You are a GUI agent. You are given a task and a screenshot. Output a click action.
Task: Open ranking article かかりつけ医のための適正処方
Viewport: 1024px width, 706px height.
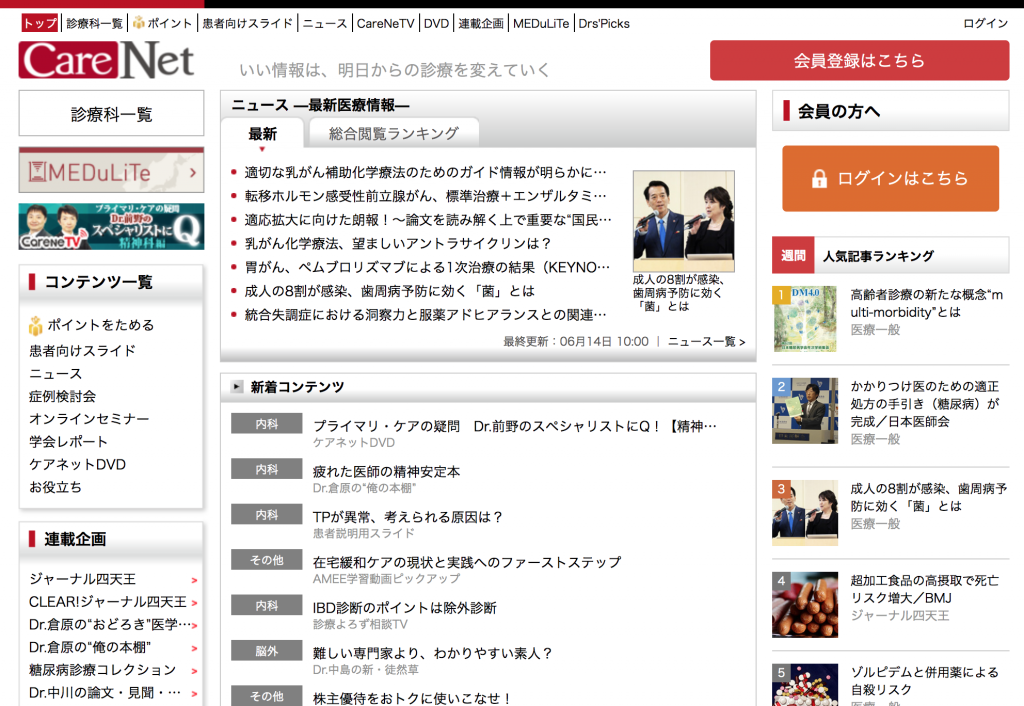tap(925, 404)
